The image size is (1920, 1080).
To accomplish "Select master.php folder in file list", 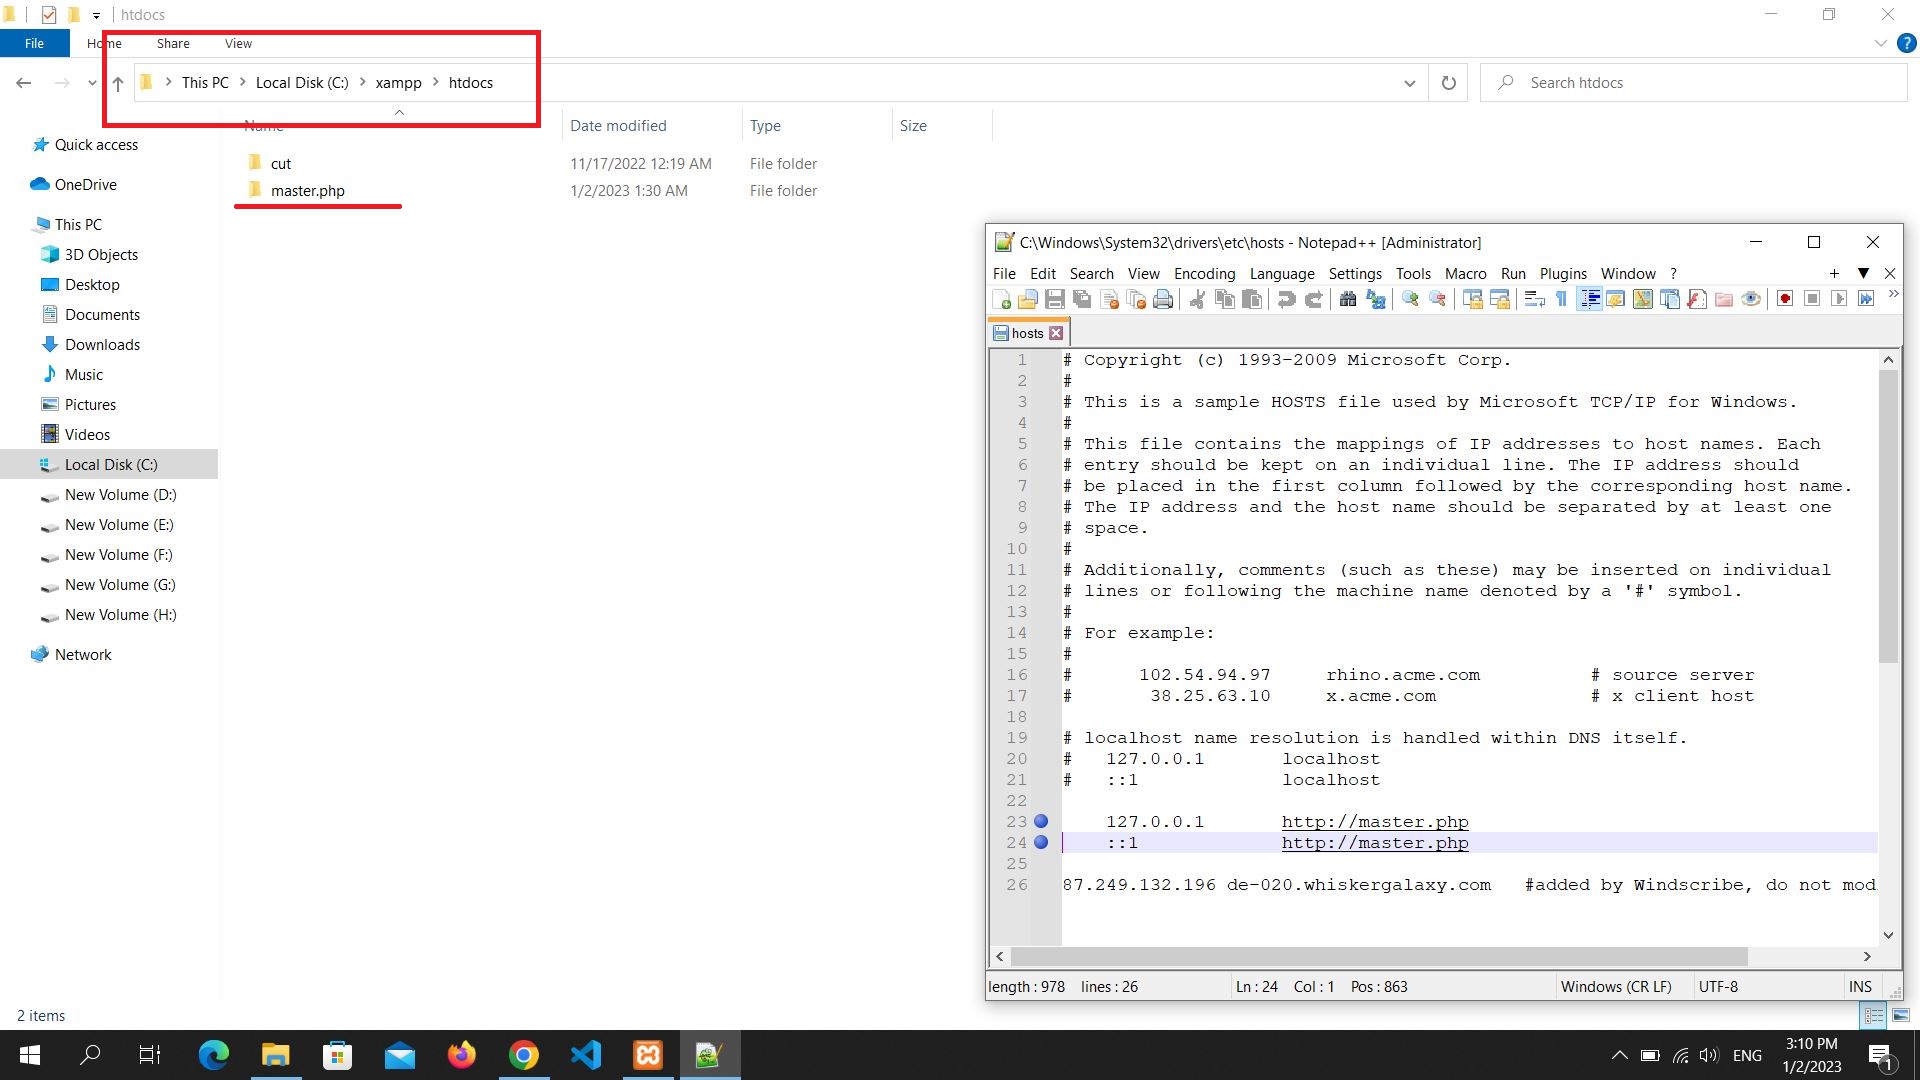I will [307, 190].
